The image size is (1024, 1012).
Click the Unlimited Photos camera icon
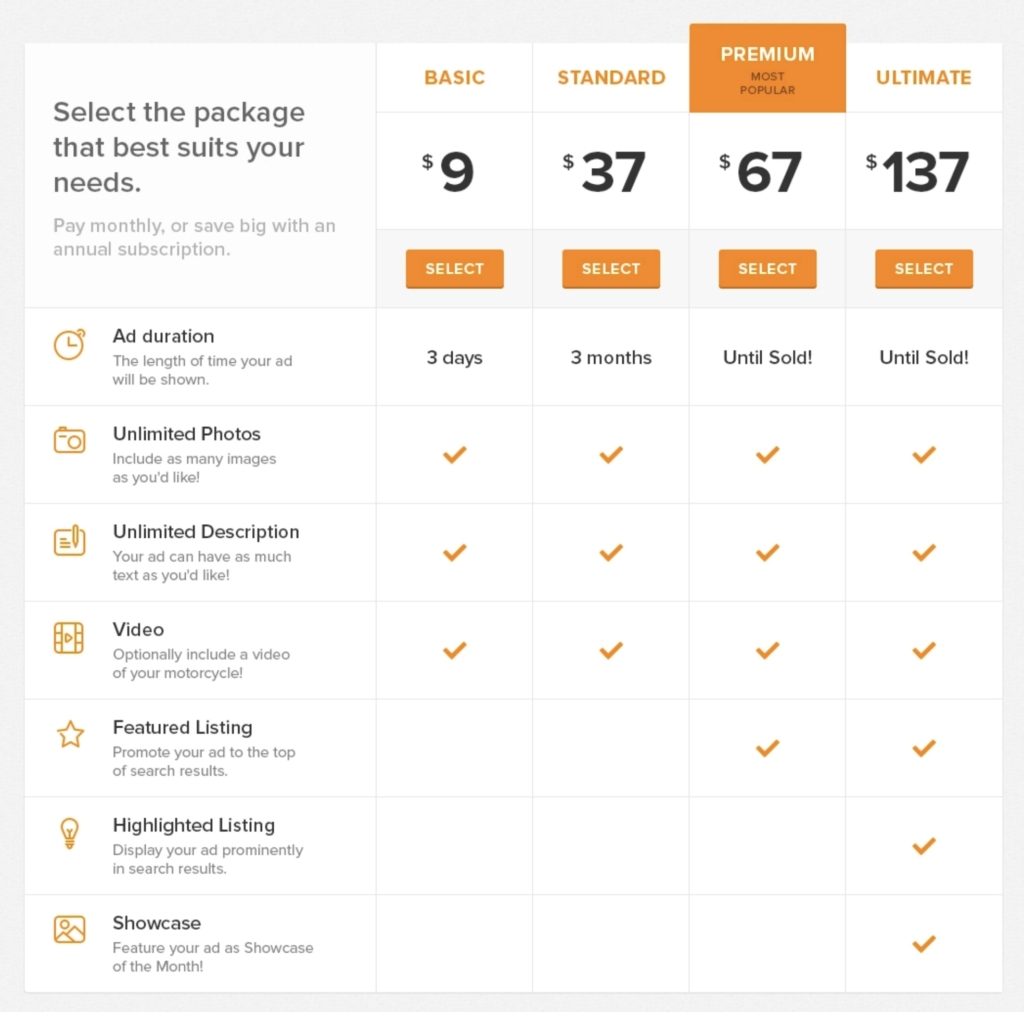pos(69,440)
